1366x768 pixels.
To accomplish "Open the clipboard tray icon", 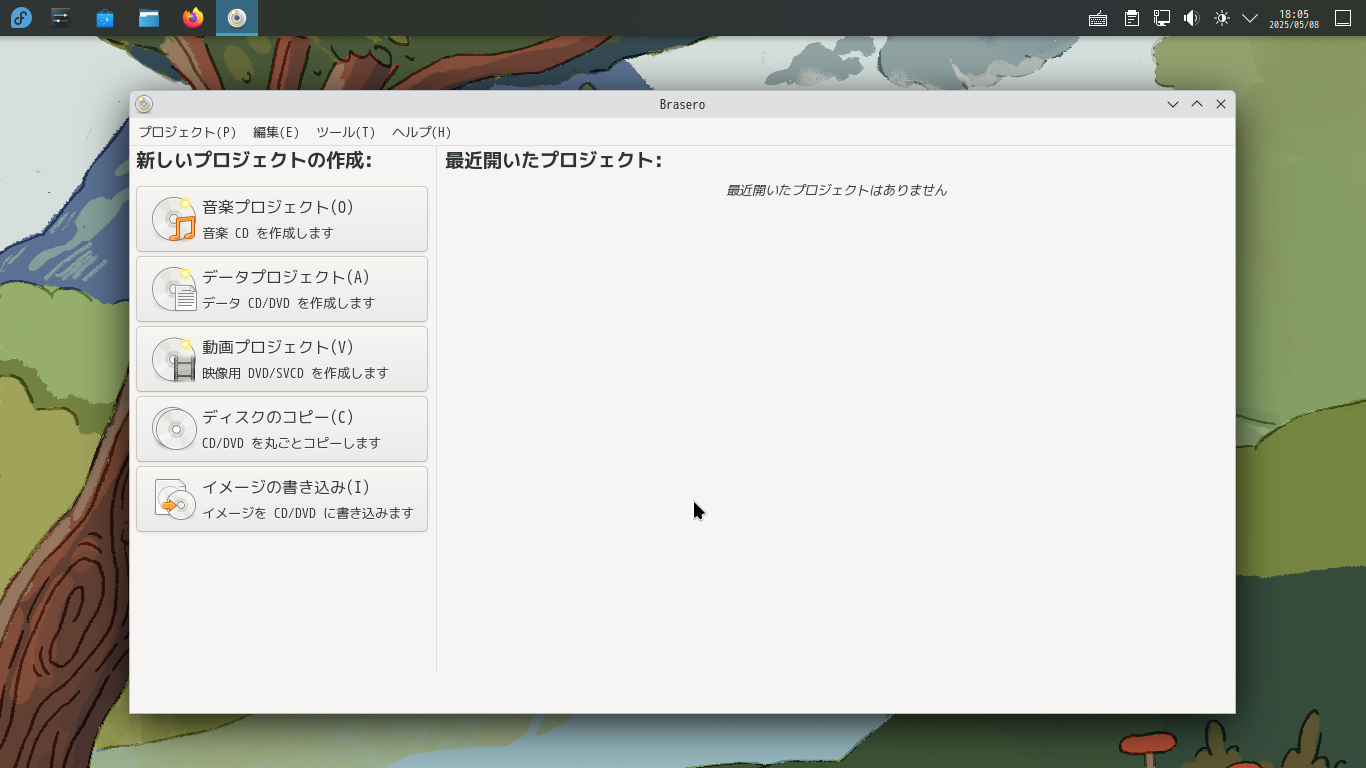I will point(1132,18).
